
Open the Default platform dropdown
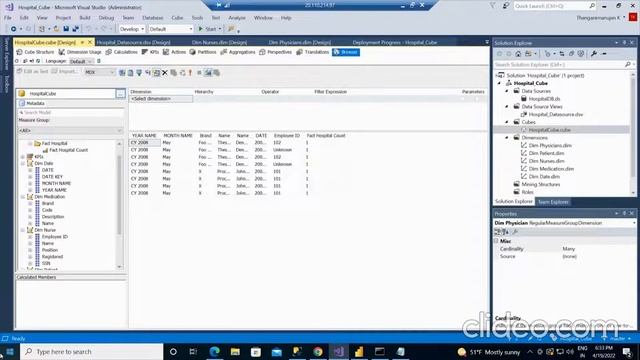point(170,29)
